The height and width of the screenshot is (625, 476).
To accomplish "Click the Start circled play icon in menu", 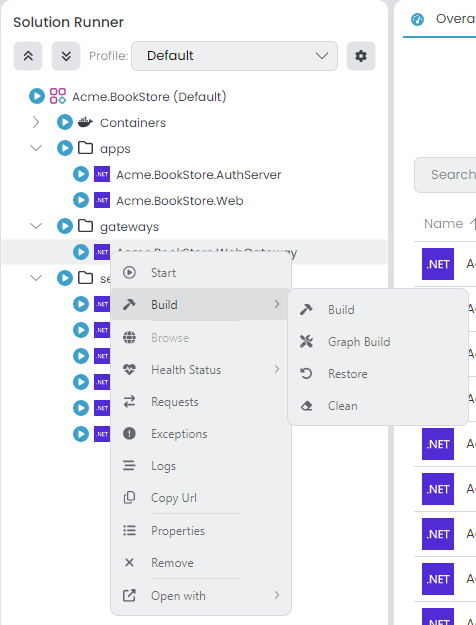I will pos(129,273).
